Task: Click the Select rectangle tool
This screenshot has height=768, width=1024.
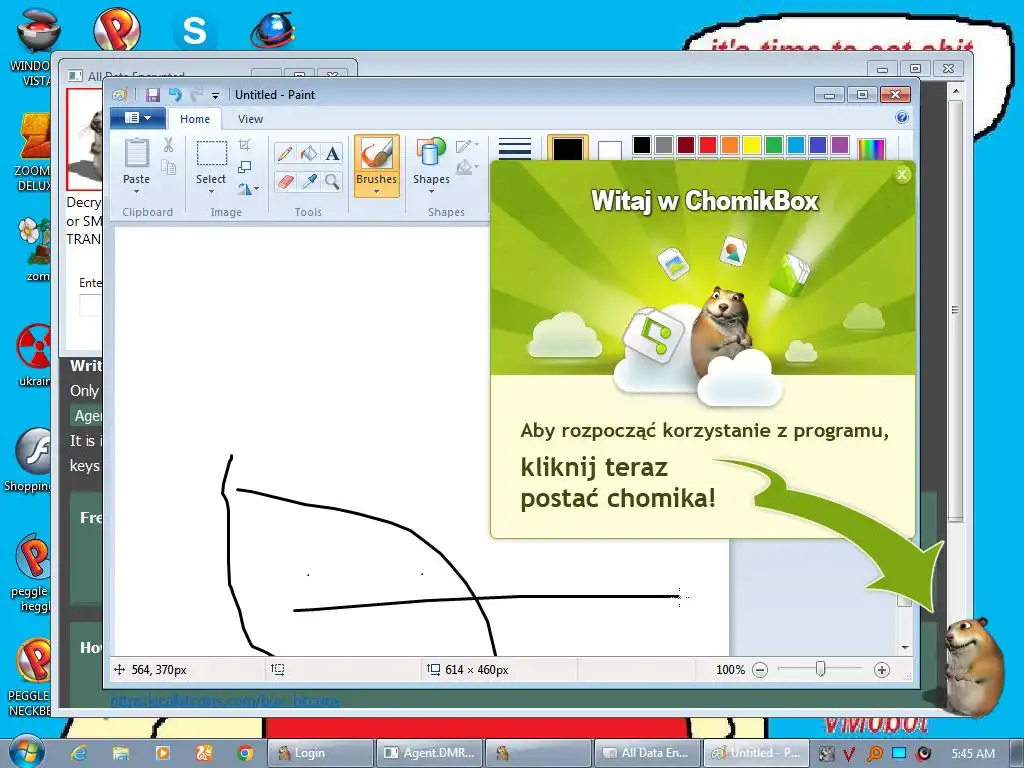Action: 212,153
